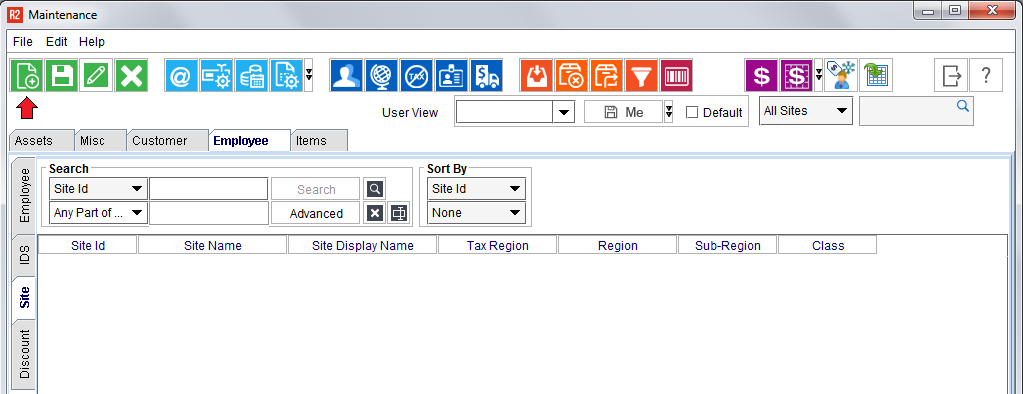Click the blue person profile icon
Image resolution: width=1023 pixels, height=394 pixels.
click(x=346, y=76)
